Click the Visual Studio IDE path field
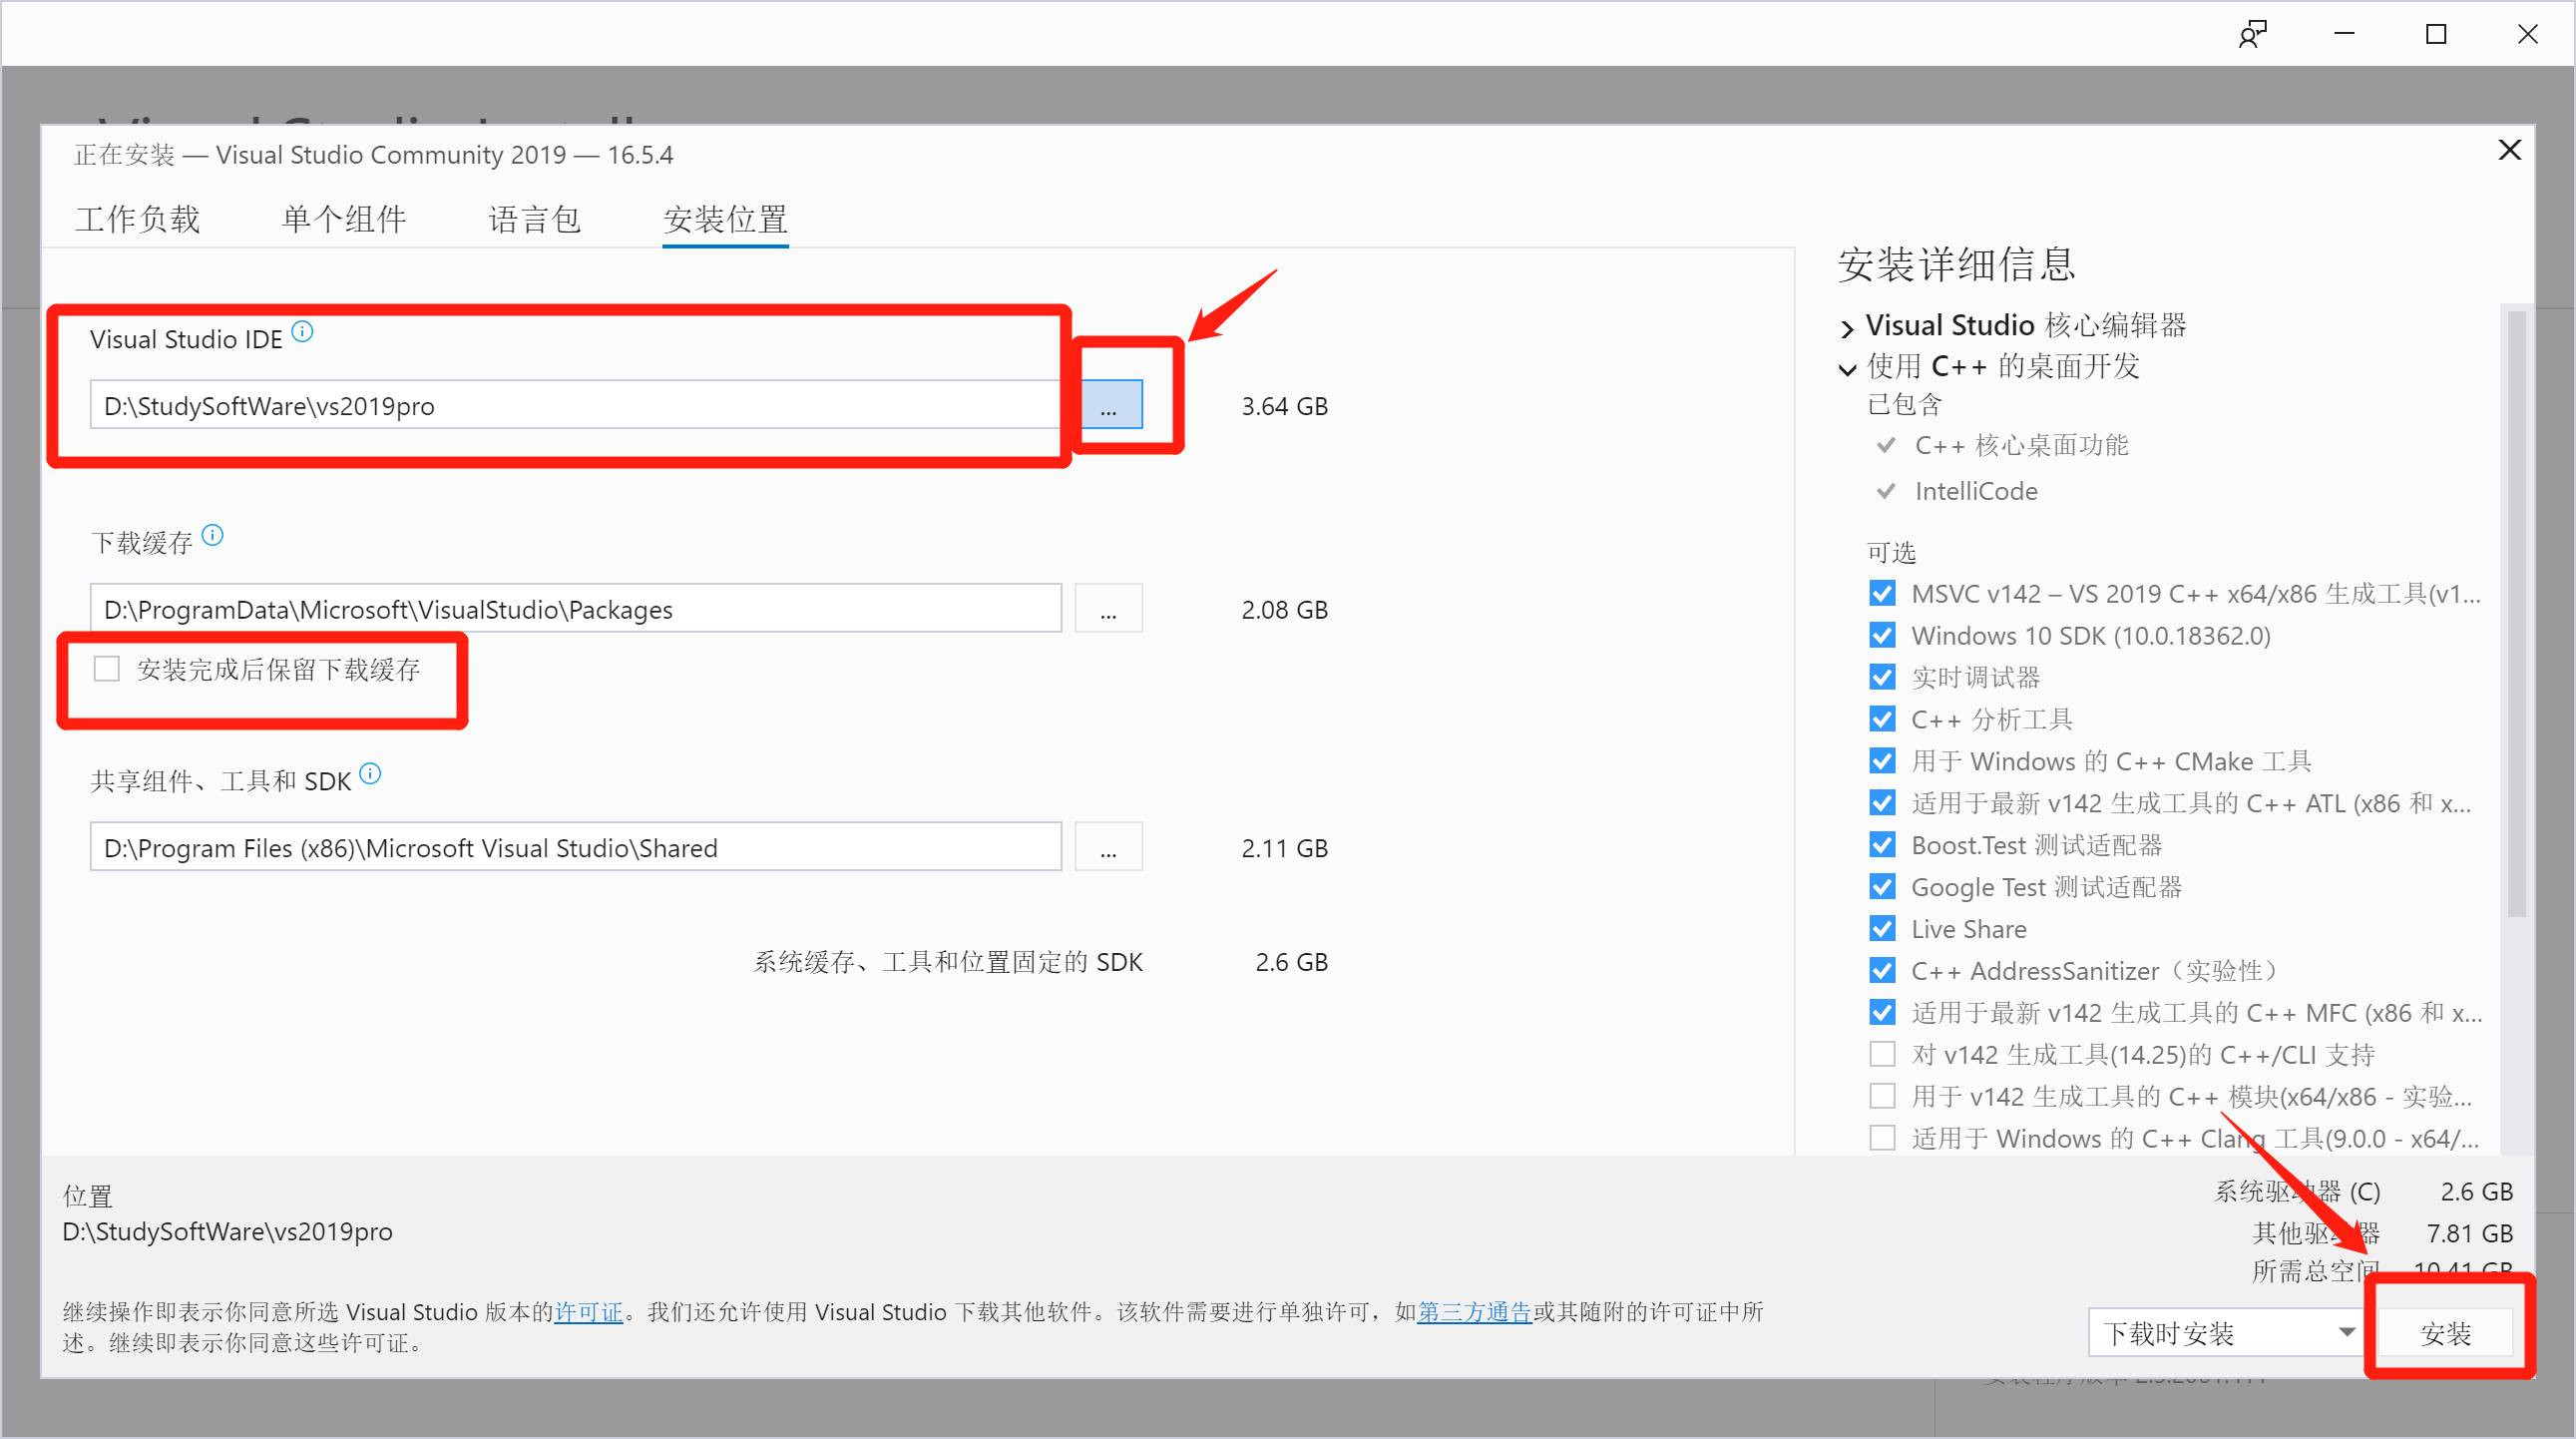2576x1439 pixels. pos(575,405)
